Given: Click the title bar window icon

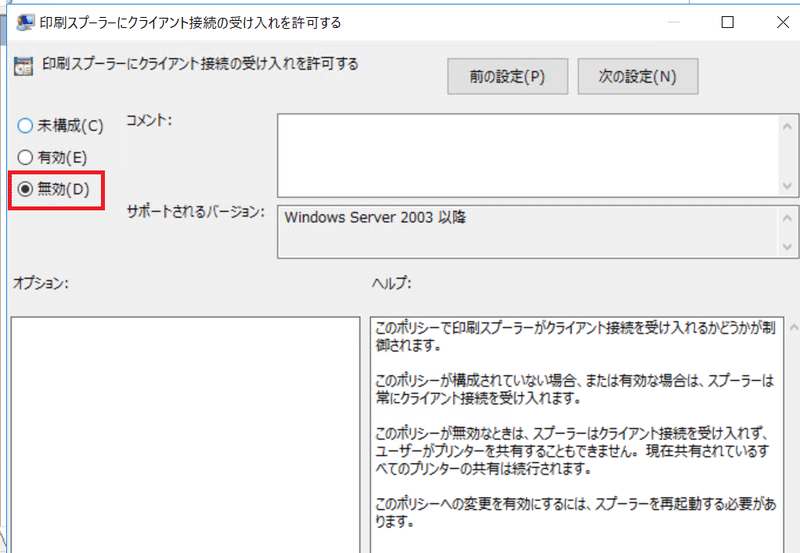Looking at the screenshot, I should click(25, 22).
